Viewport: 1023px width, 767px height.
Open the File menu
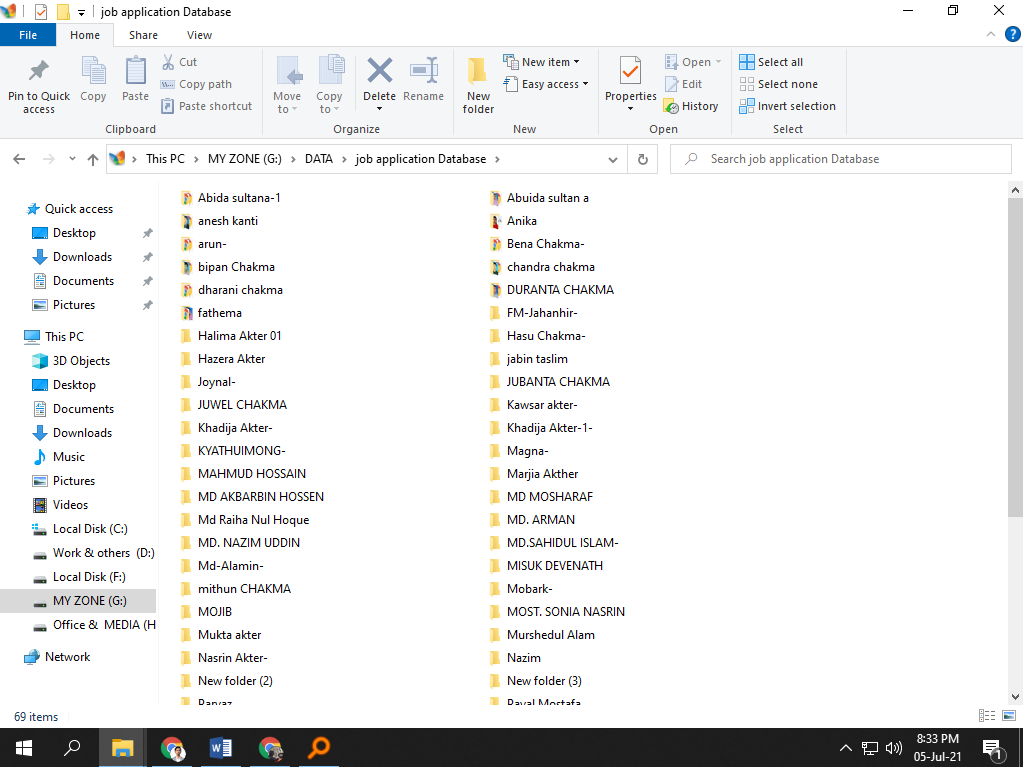click(28, 35)
